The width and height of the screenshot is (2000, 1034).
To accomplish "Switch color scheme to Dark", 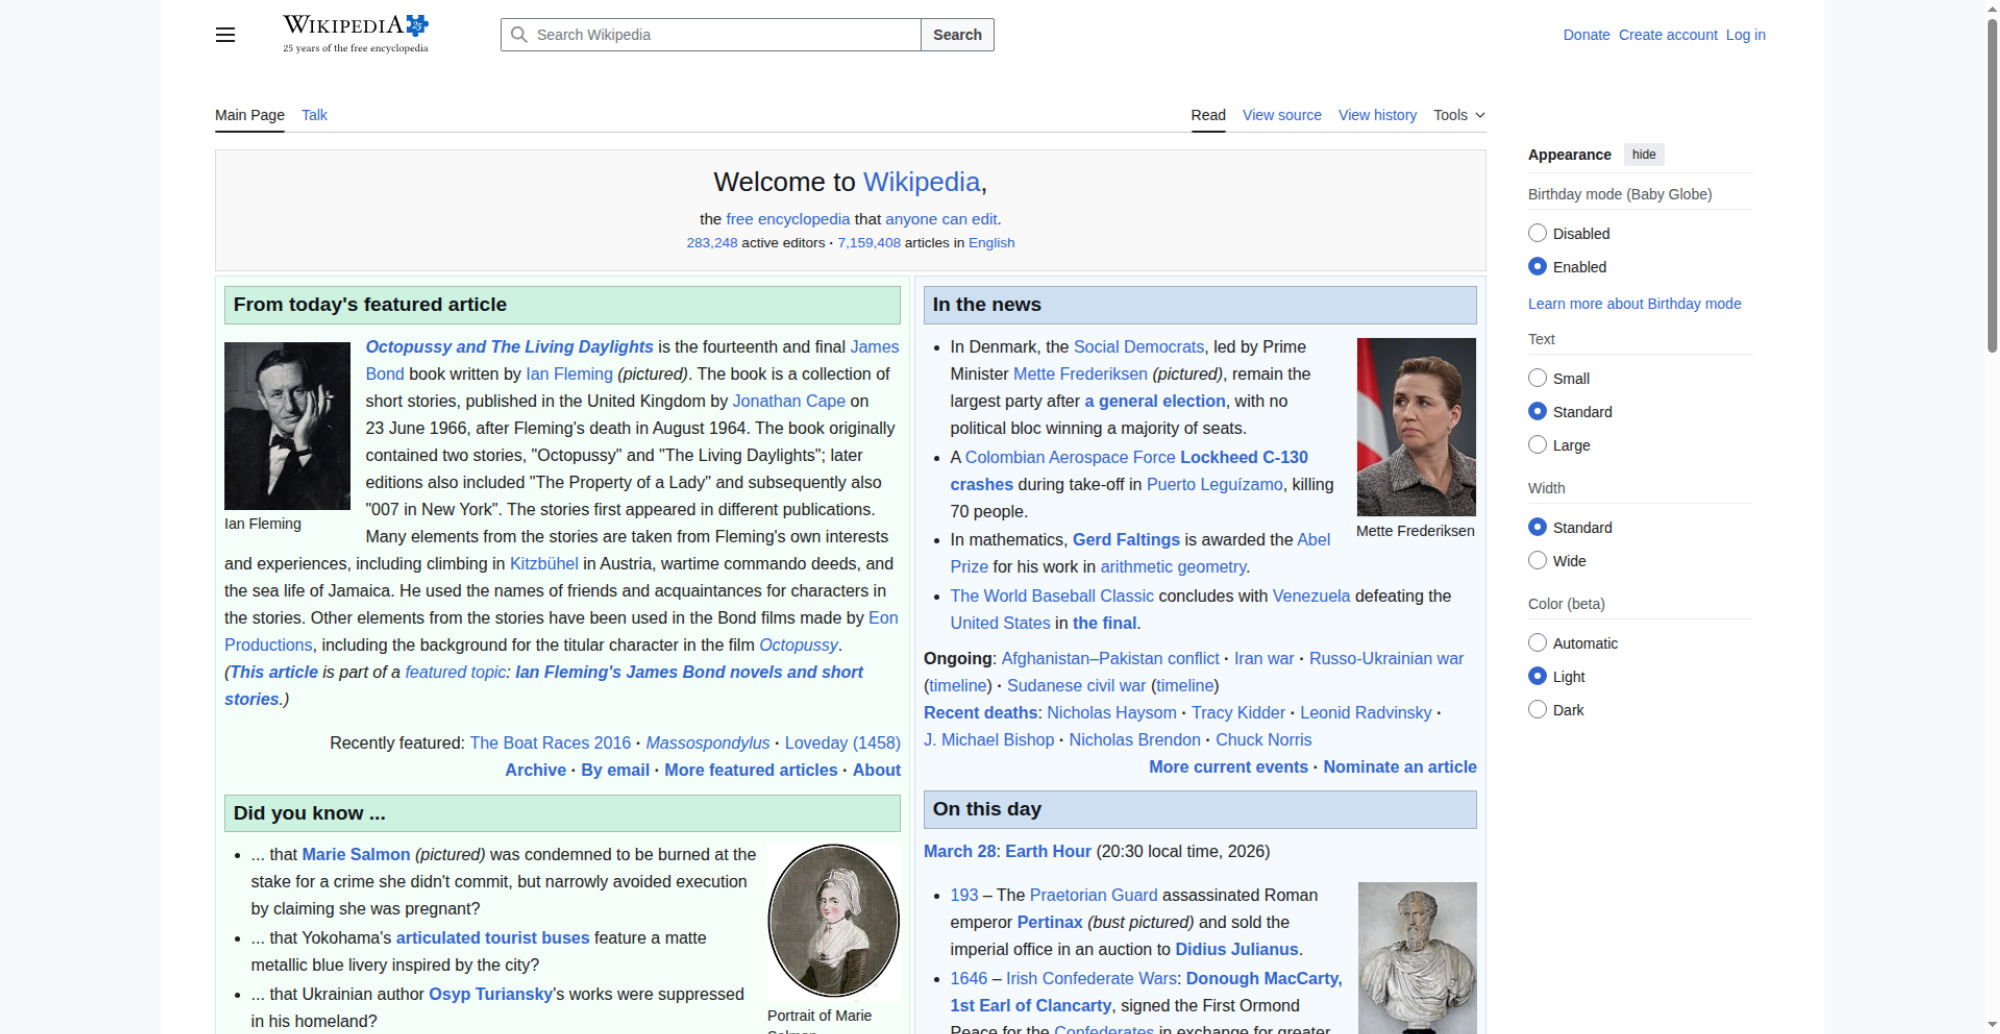I will [1538, 710].
